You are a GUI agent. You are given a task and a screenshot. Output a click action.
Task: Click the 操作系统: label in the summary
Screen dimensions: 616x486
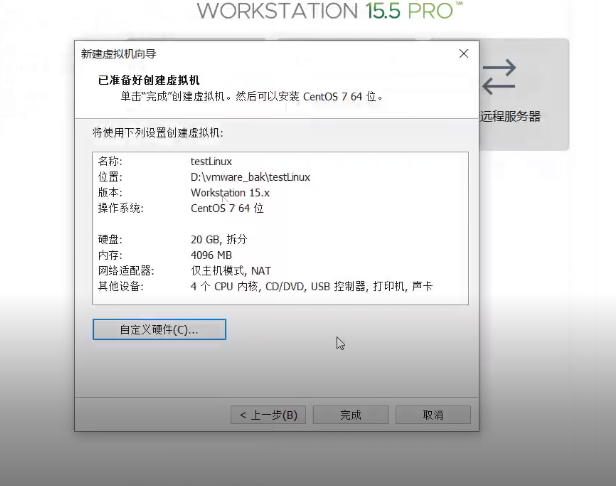pos(121,208)
